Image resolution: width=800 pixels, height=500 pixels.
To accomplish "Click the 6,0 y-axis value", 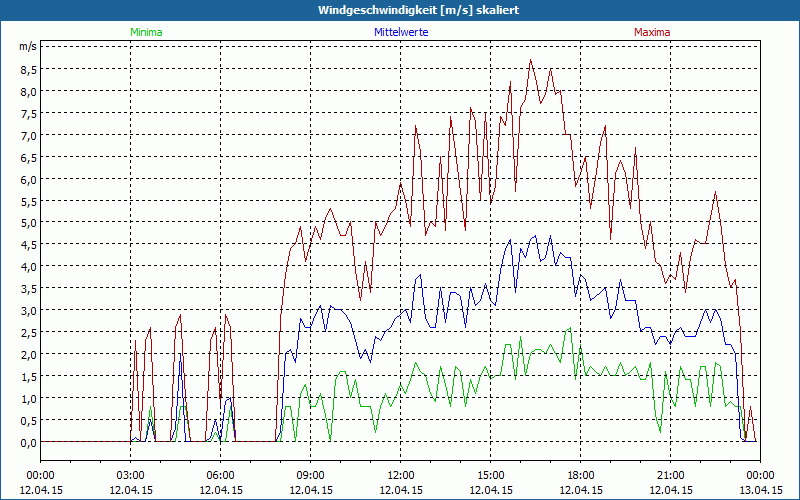I will 29,180.
